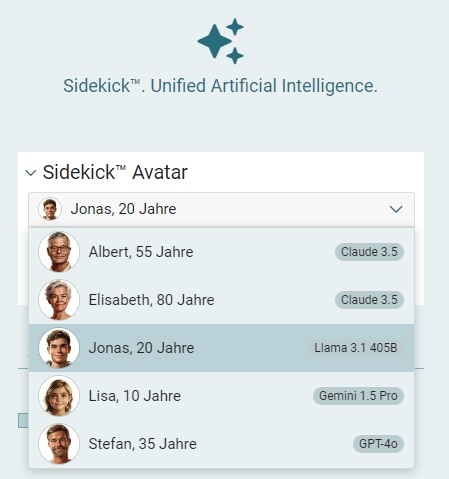Click the Llama 3.1 405B badge

356,348
